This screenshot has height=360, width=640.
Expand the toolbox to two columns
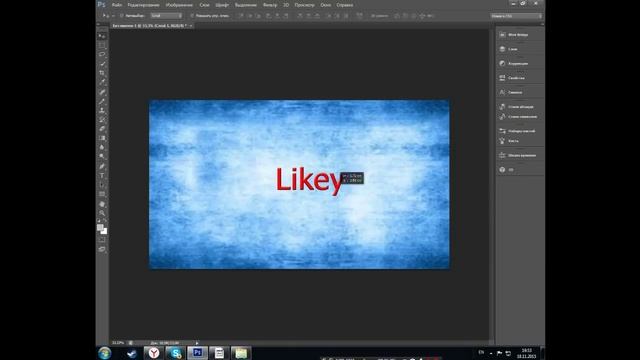(x=98, y=24)
